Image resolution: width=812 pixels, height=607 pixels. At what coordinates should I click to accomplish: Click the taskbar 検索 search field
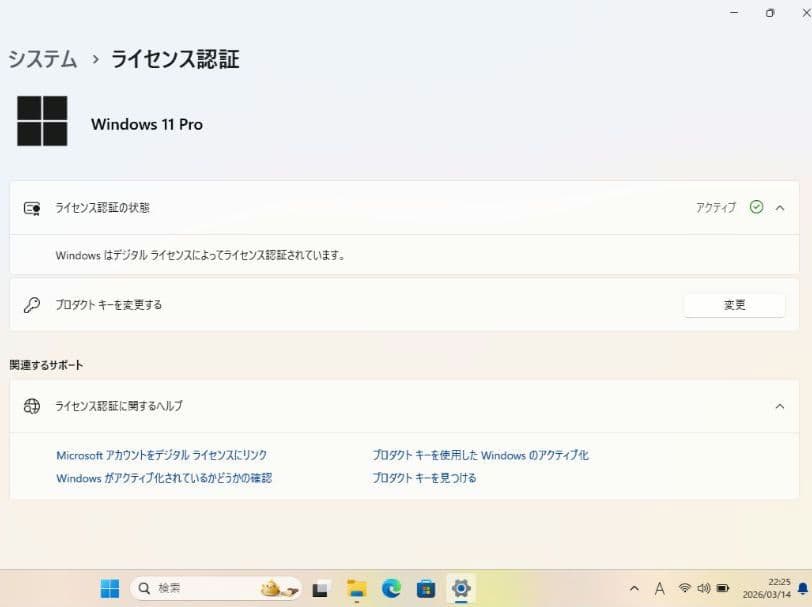click(x=215, y=588)
